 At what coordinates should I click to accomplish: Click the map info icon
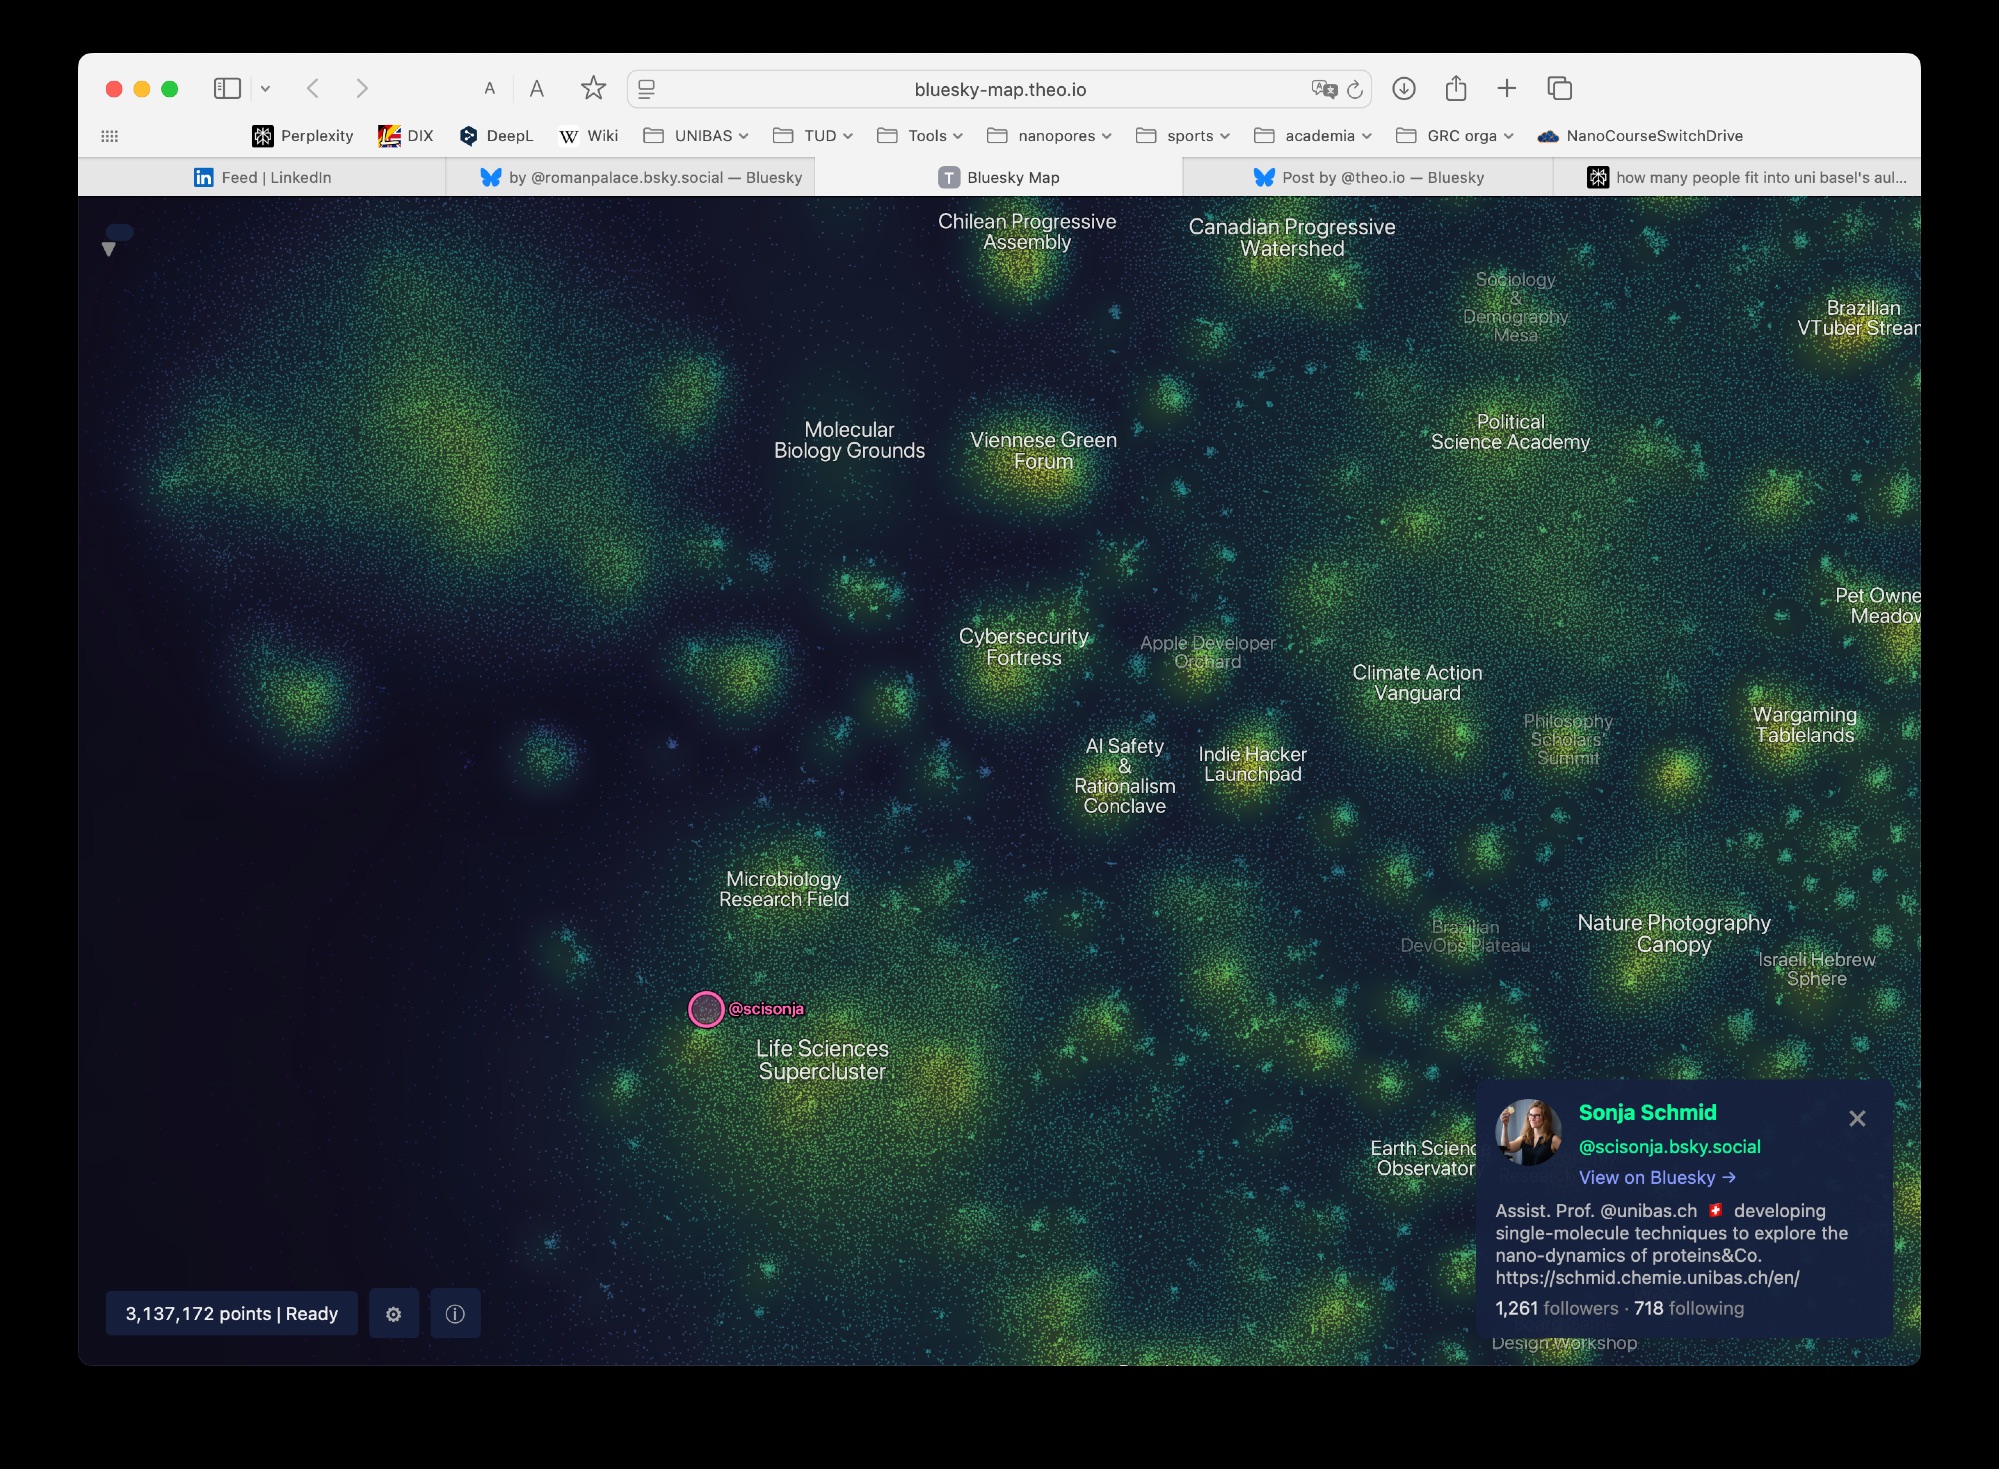pyautogui.click(x=455, y=1314)
